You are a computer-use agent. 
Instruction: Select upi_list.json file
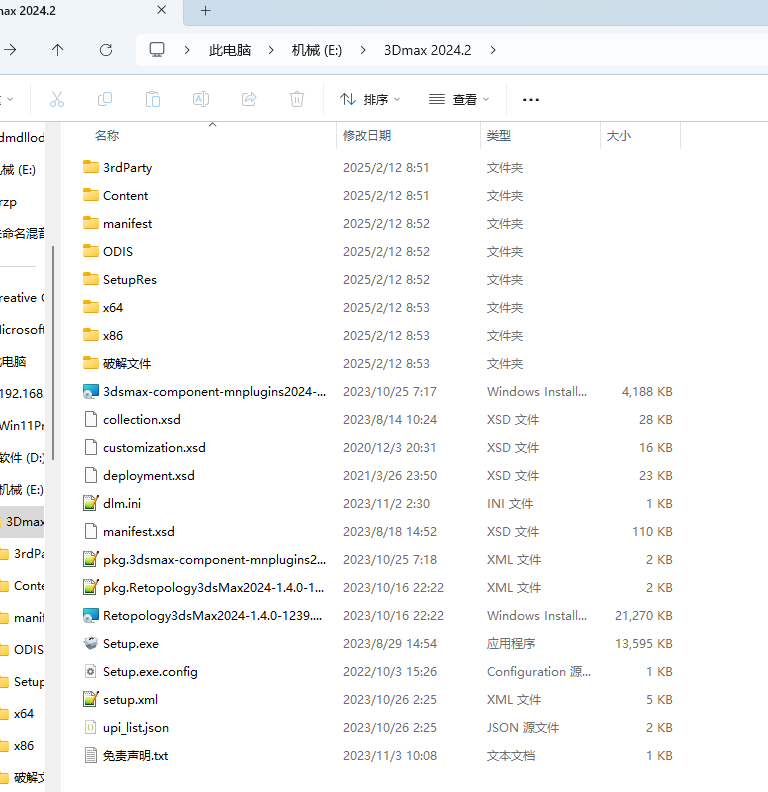(126, 728)
